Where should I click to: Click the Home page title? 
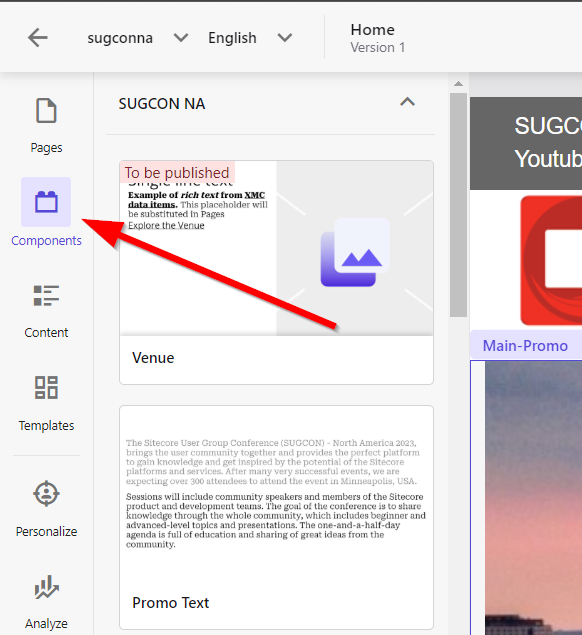tap(372, 30)
